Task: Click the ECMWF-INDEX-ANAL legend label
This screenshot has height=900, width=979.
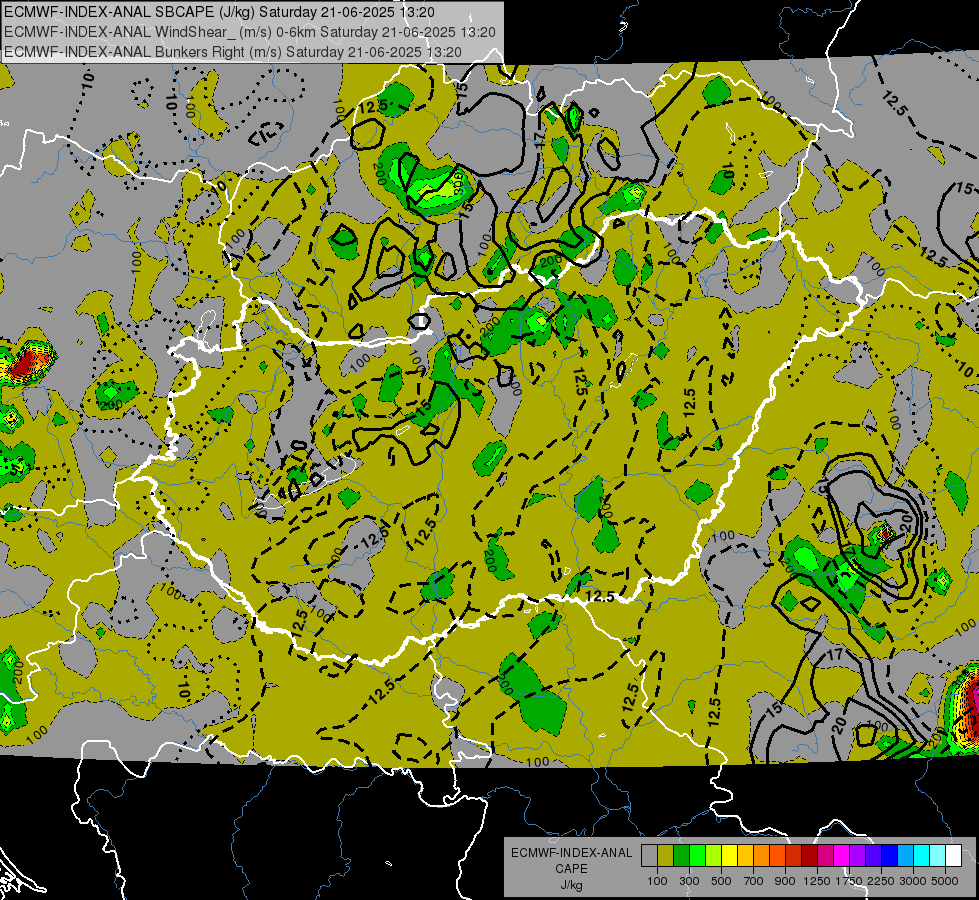Action: (571, 853)
